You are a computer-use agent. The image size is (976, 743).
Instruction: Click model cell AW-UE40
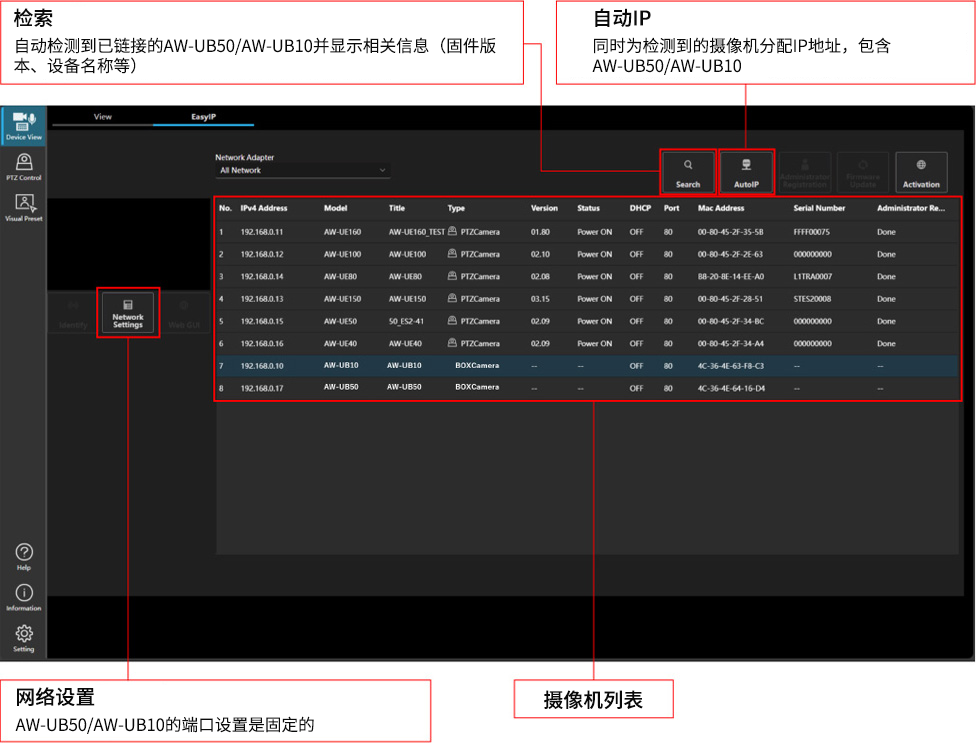(340, 343)
